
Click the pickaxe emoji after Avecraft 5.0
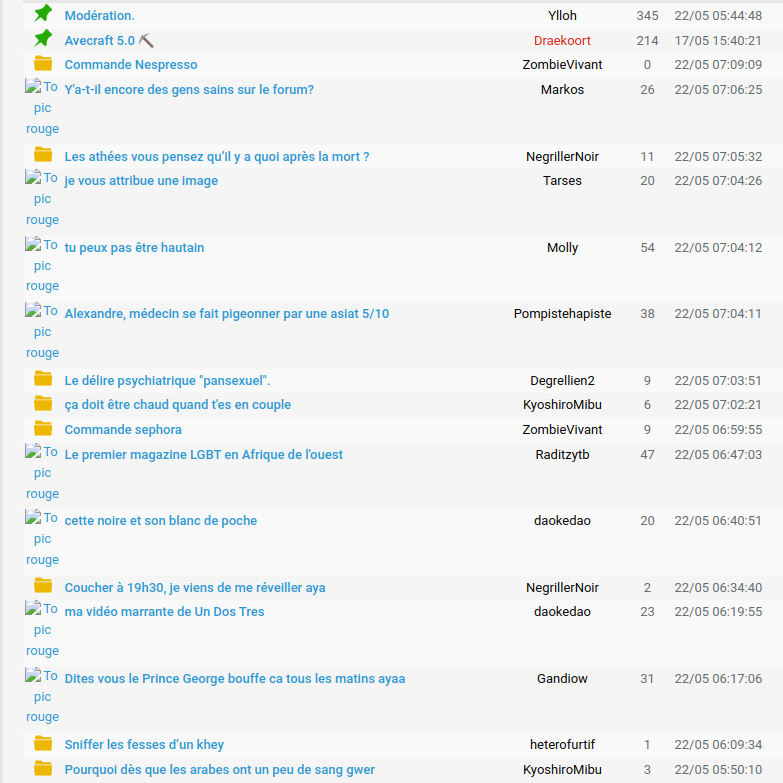tap(147, 41)
